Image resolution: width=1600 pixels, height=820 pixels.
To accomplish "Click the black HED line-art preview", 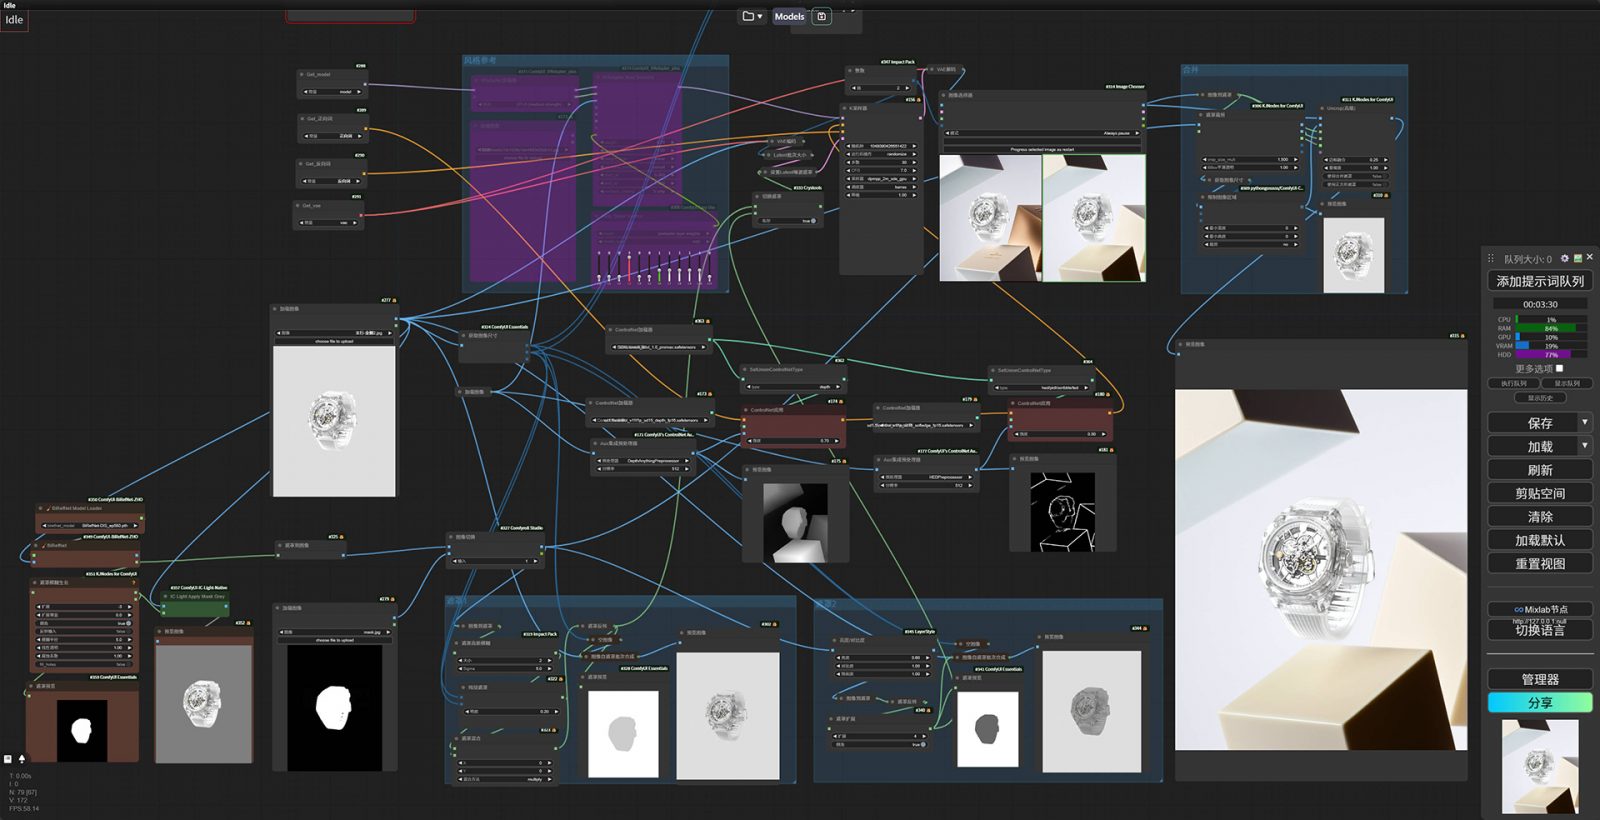I will (1062, 512).
